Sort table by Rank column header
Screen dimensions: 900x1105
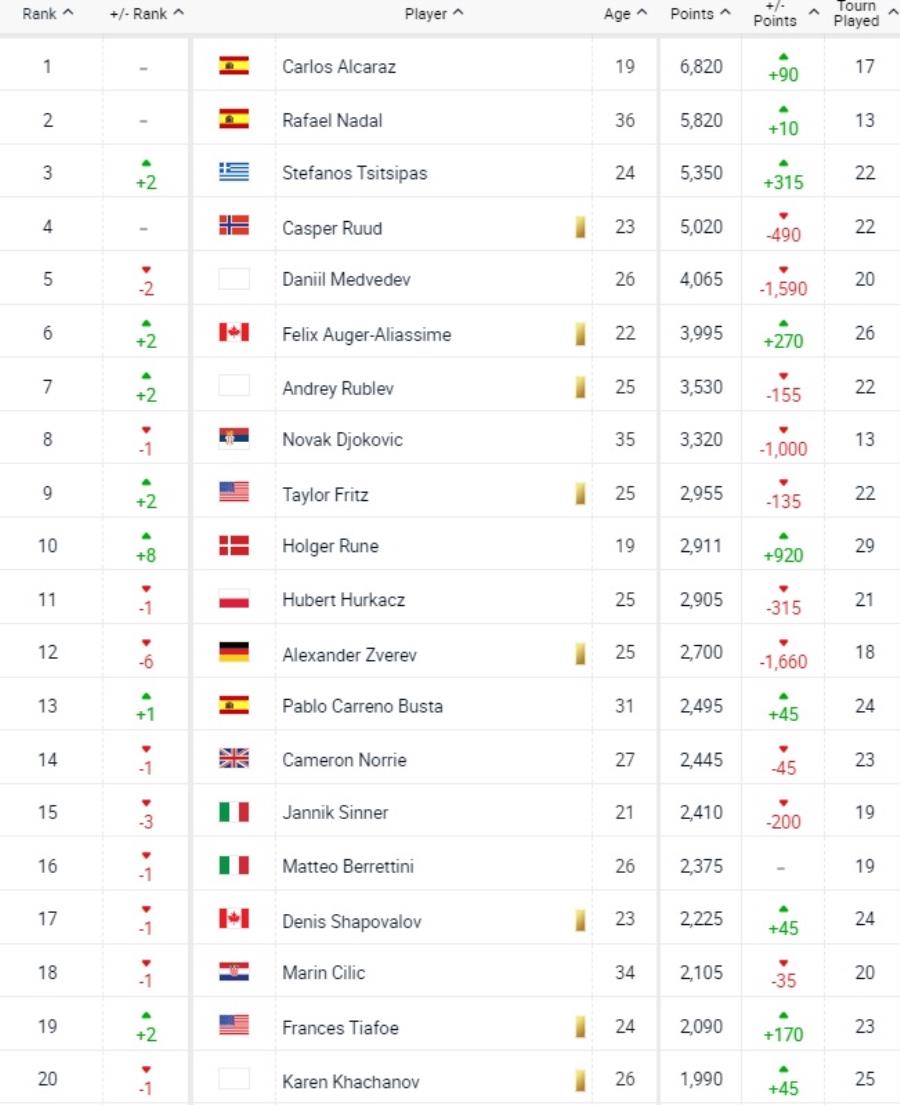click(47, 13)
